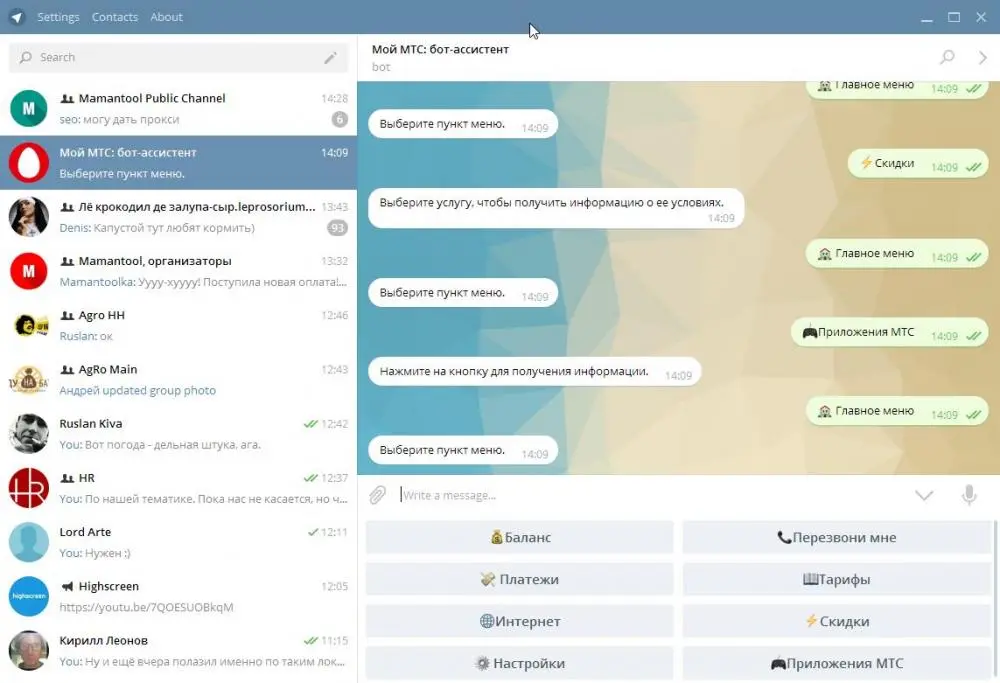The width and height of the screenshot is (1000, 683).
Task: Click the red M avatar of Mamantool, организаторы
Action: 29,271
